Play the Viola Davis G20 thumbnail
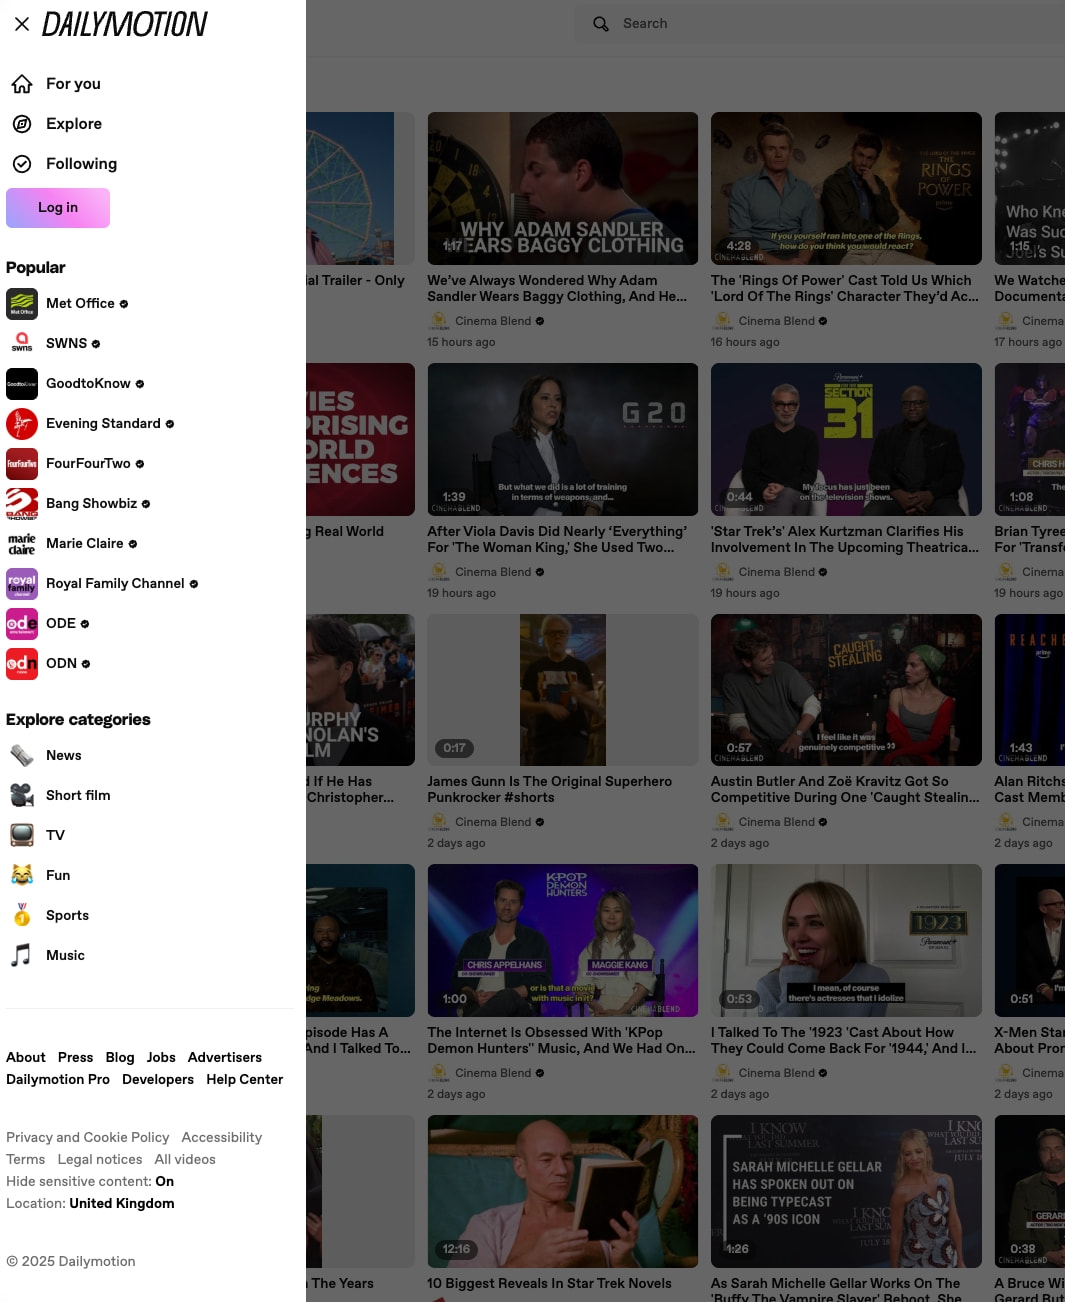Screen dimensions: 1065x1302 tap(563, 439)
